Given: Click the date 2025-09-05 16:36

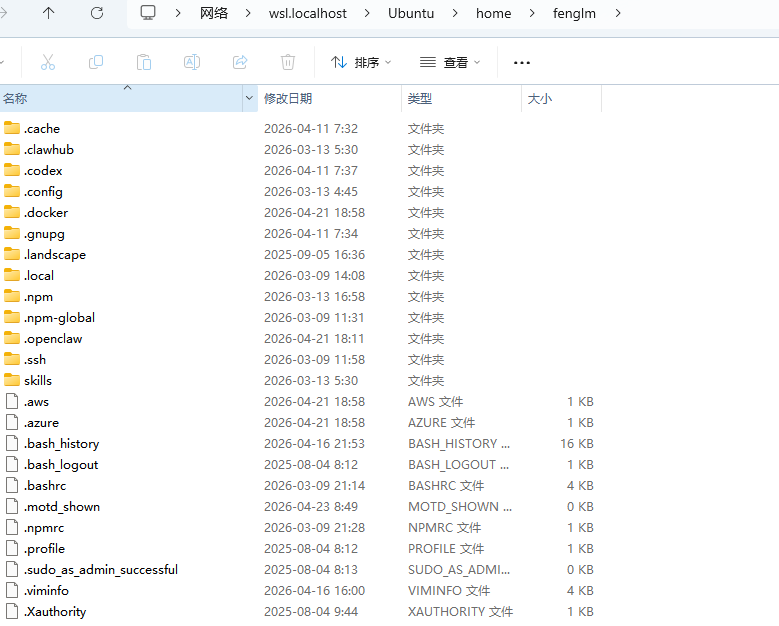Looking at the screenshot, I should [314, 254].
